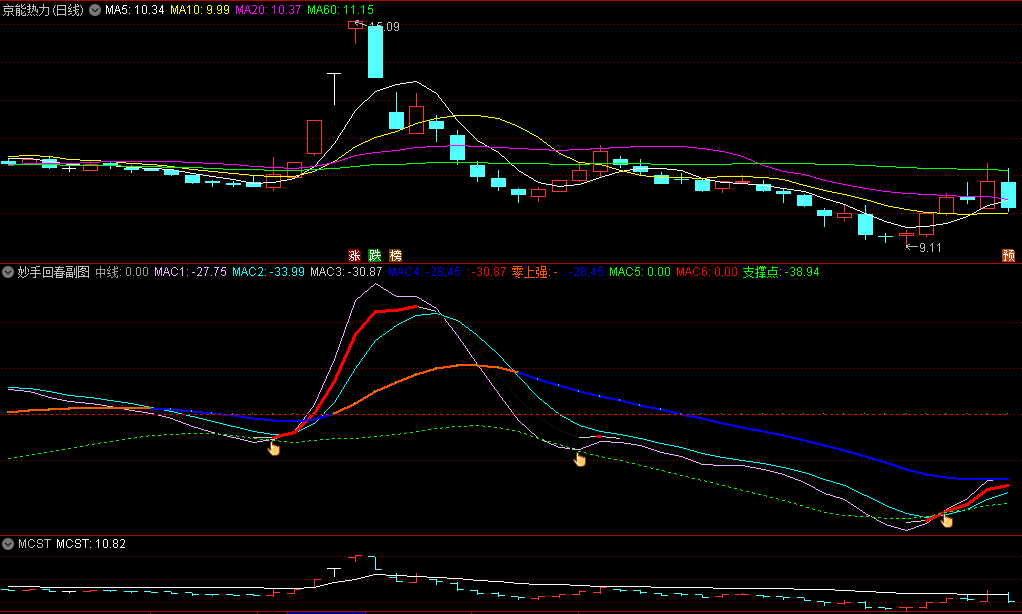Click the 妙手回春副图 indicator name

(x=53, y=271)
